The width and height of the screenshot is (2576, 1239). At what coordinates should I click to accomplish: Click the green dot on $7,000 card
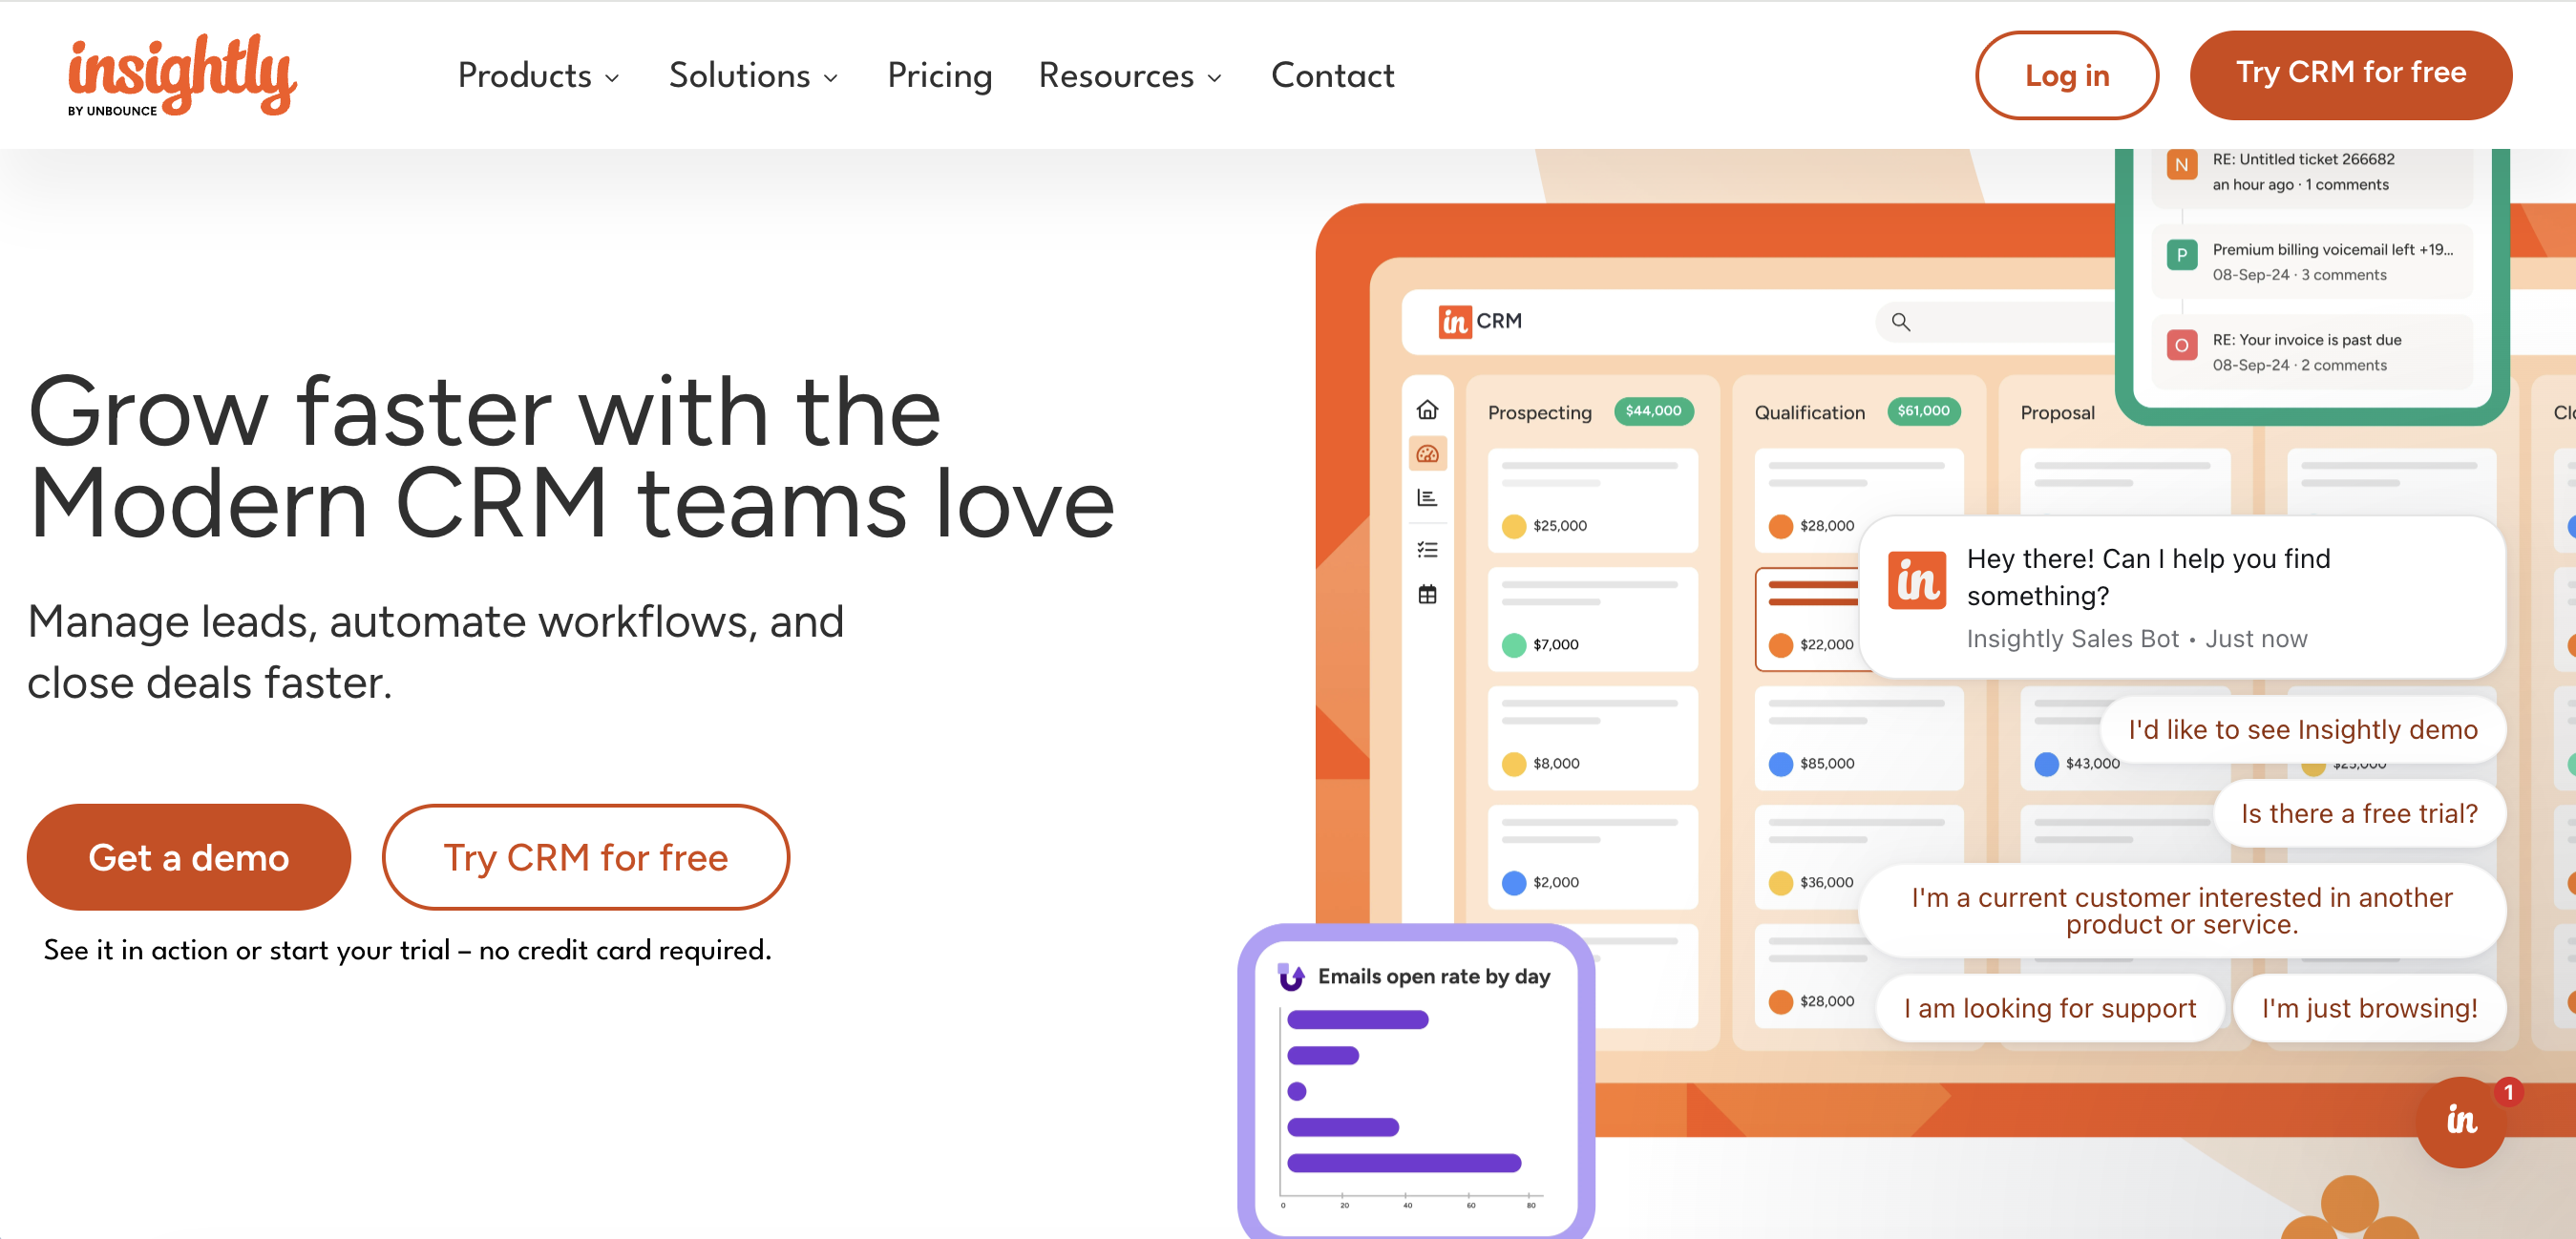pyautogui.click(x=1513, y=645)
